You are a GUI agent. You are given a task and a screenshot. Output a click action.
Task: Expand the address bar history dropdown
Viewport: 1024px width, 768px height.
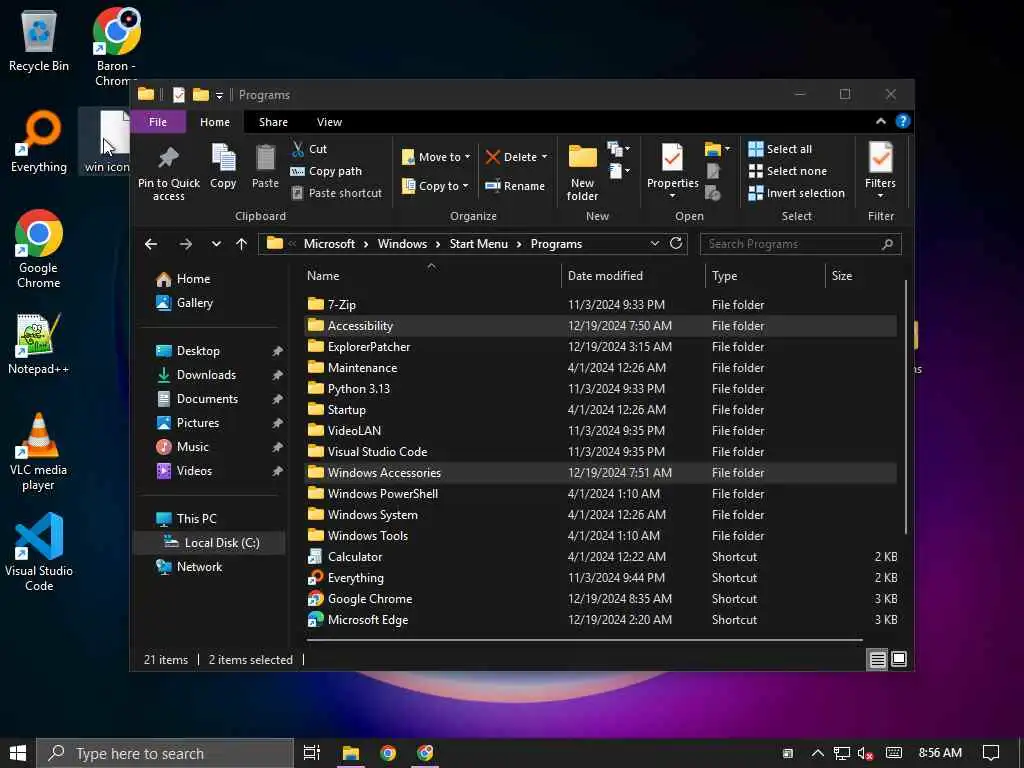[x=654, y=244]
